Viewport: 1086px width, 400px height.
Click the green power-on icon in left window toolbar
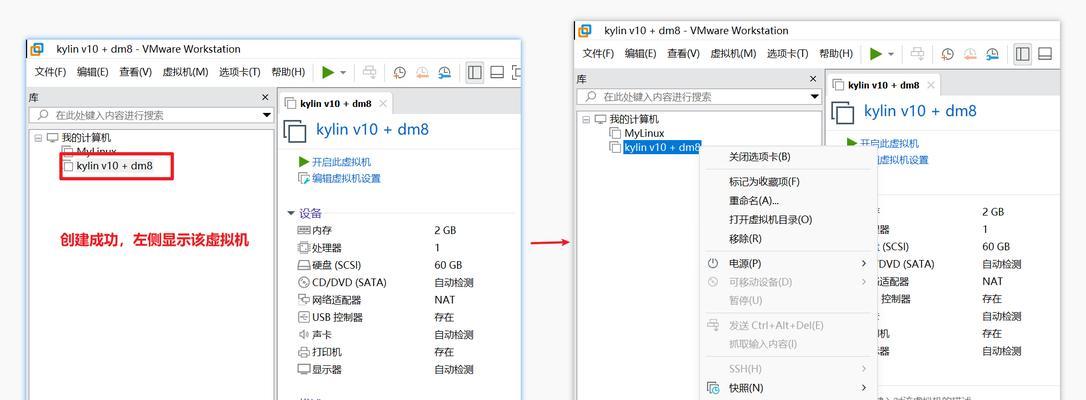coord(328,72)
